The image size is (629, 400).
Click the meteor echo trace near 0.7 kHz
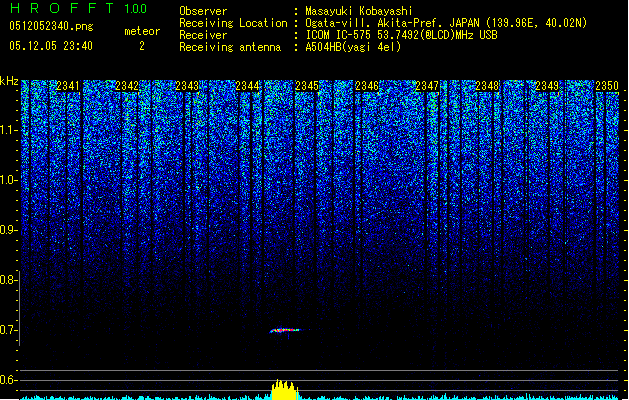point(285,331)
